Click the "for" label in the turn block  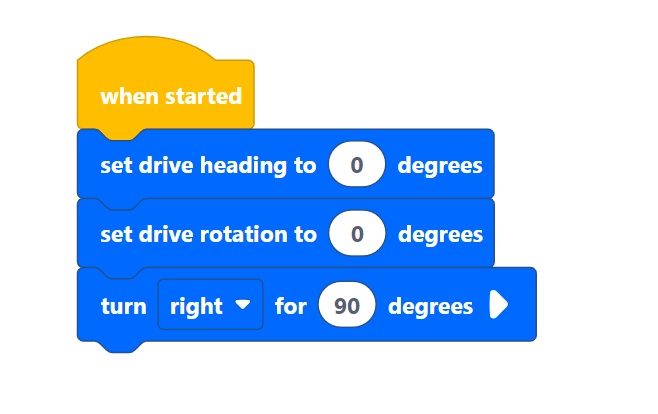tap(290, 306)
